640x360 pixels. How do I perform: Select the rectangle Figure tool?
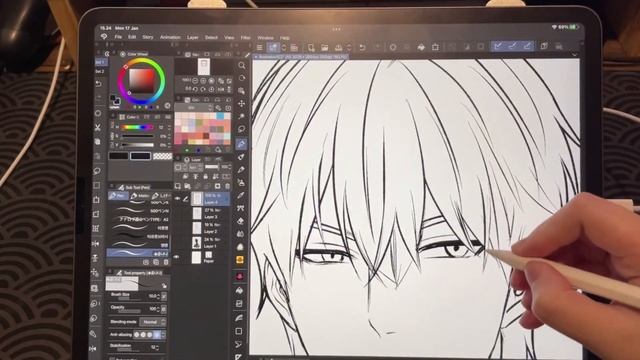pyautogui.click(x=239, y=331)
